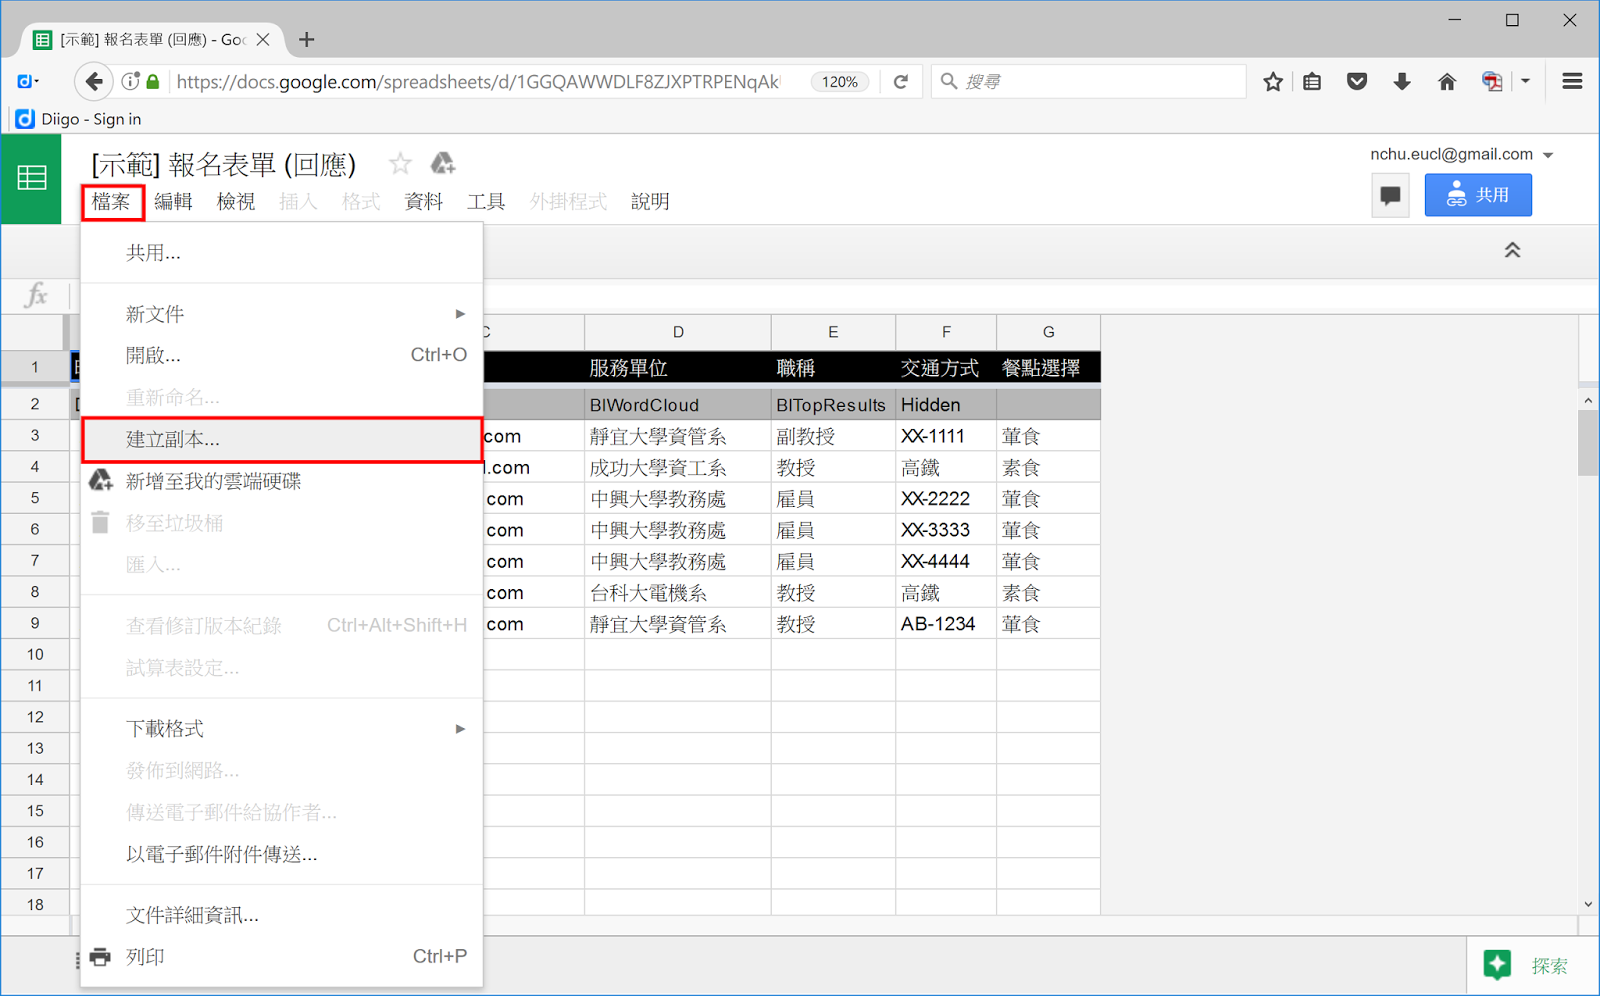Click the 交通方式 header cell
1600x996 pixels.
[x=946, y=368]
